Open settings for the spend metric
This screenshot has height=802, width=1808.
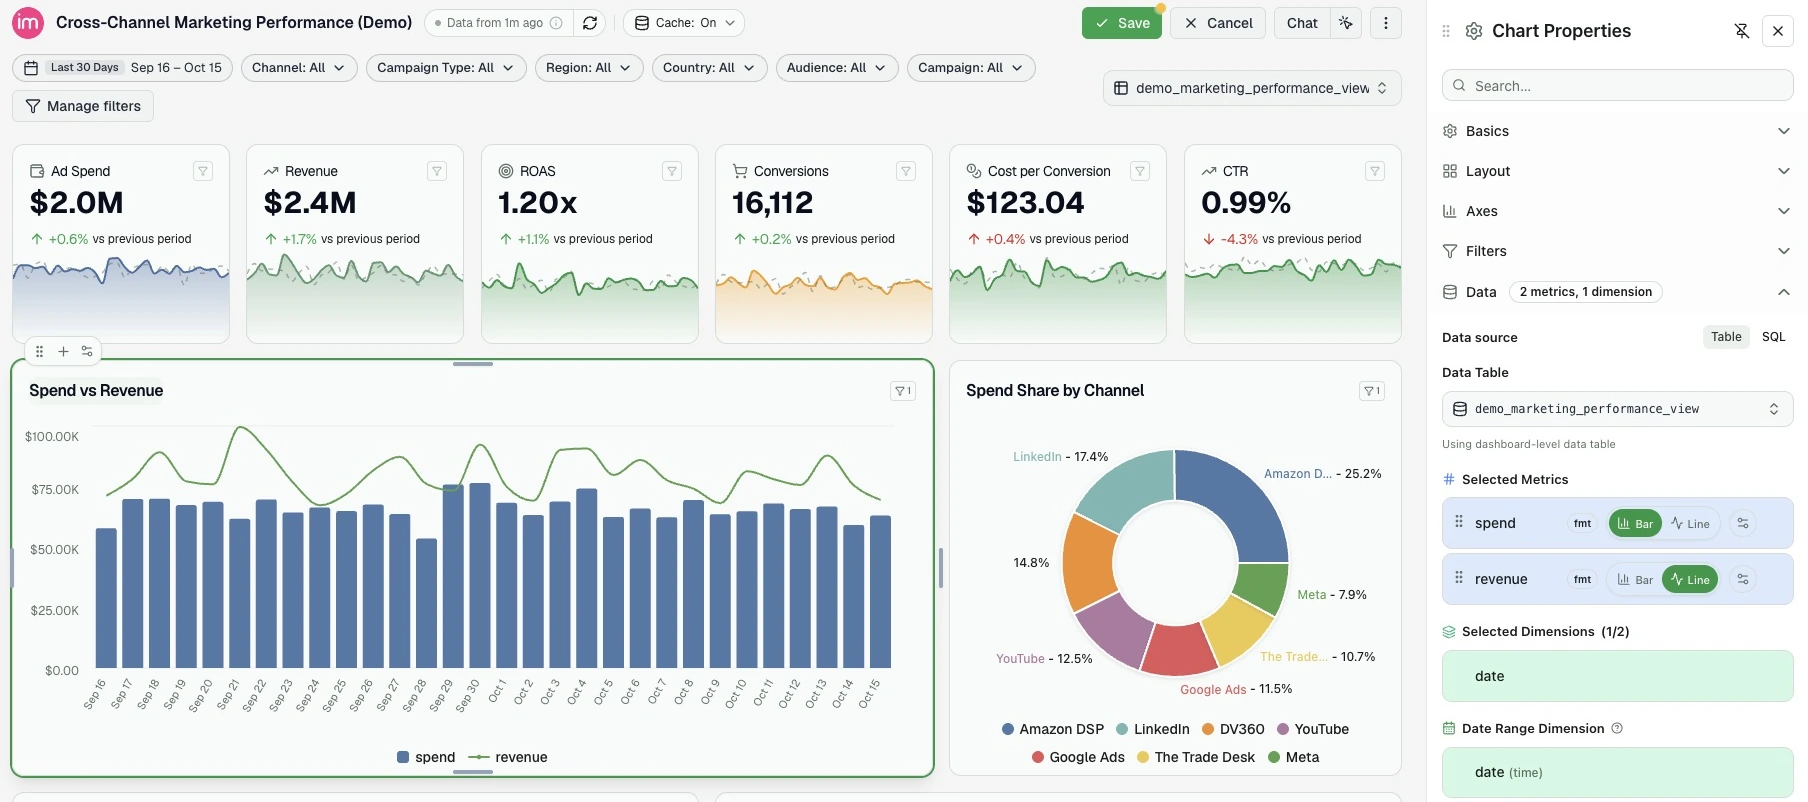[1743, 523]
